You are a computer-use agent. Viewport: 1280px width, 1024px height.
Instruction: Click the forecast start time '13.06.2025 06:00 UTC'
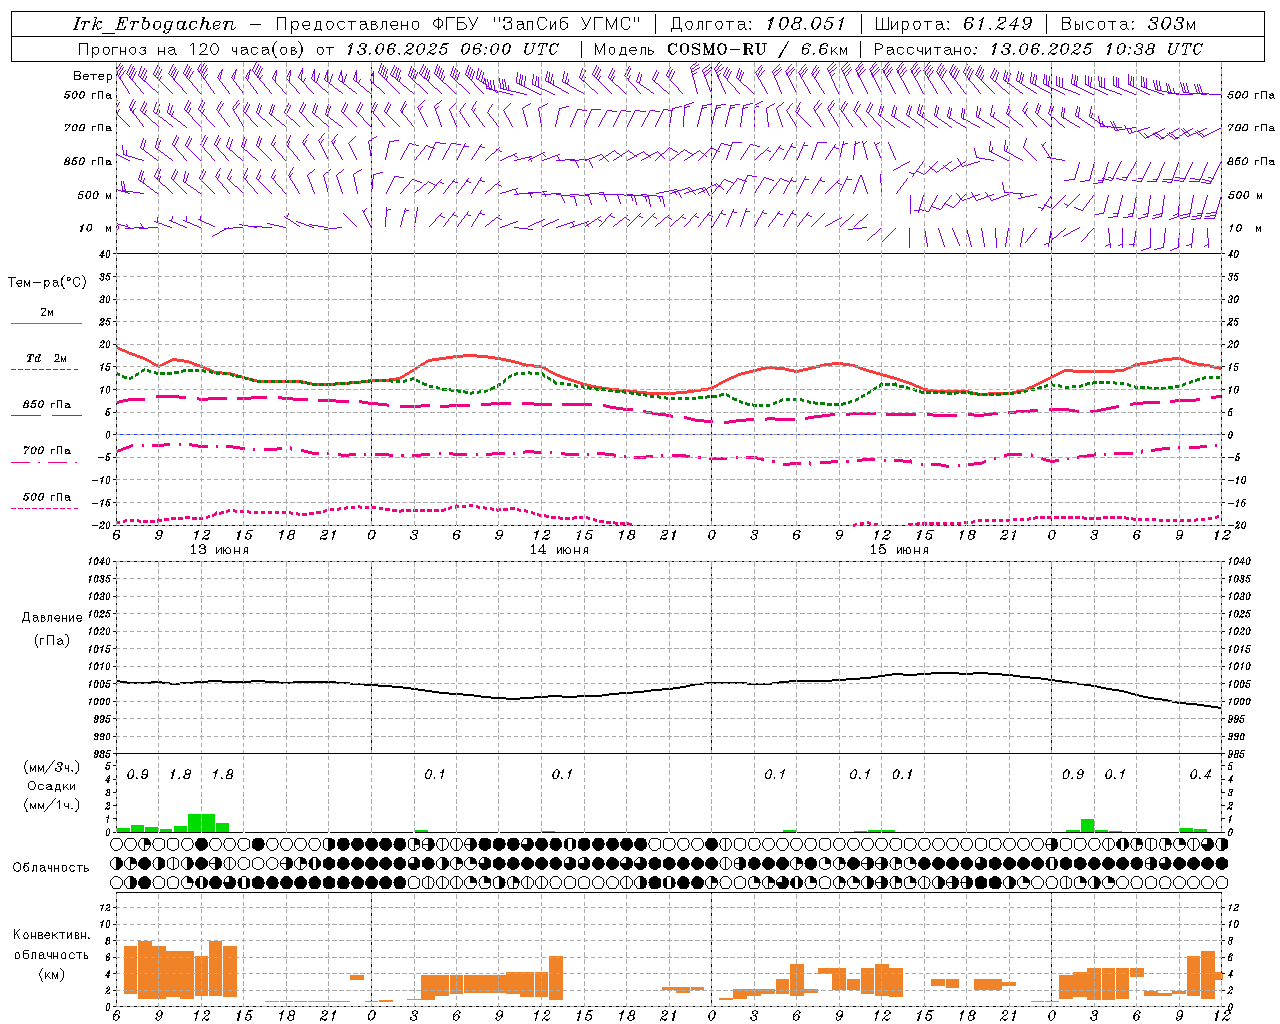tap(451, 49)
